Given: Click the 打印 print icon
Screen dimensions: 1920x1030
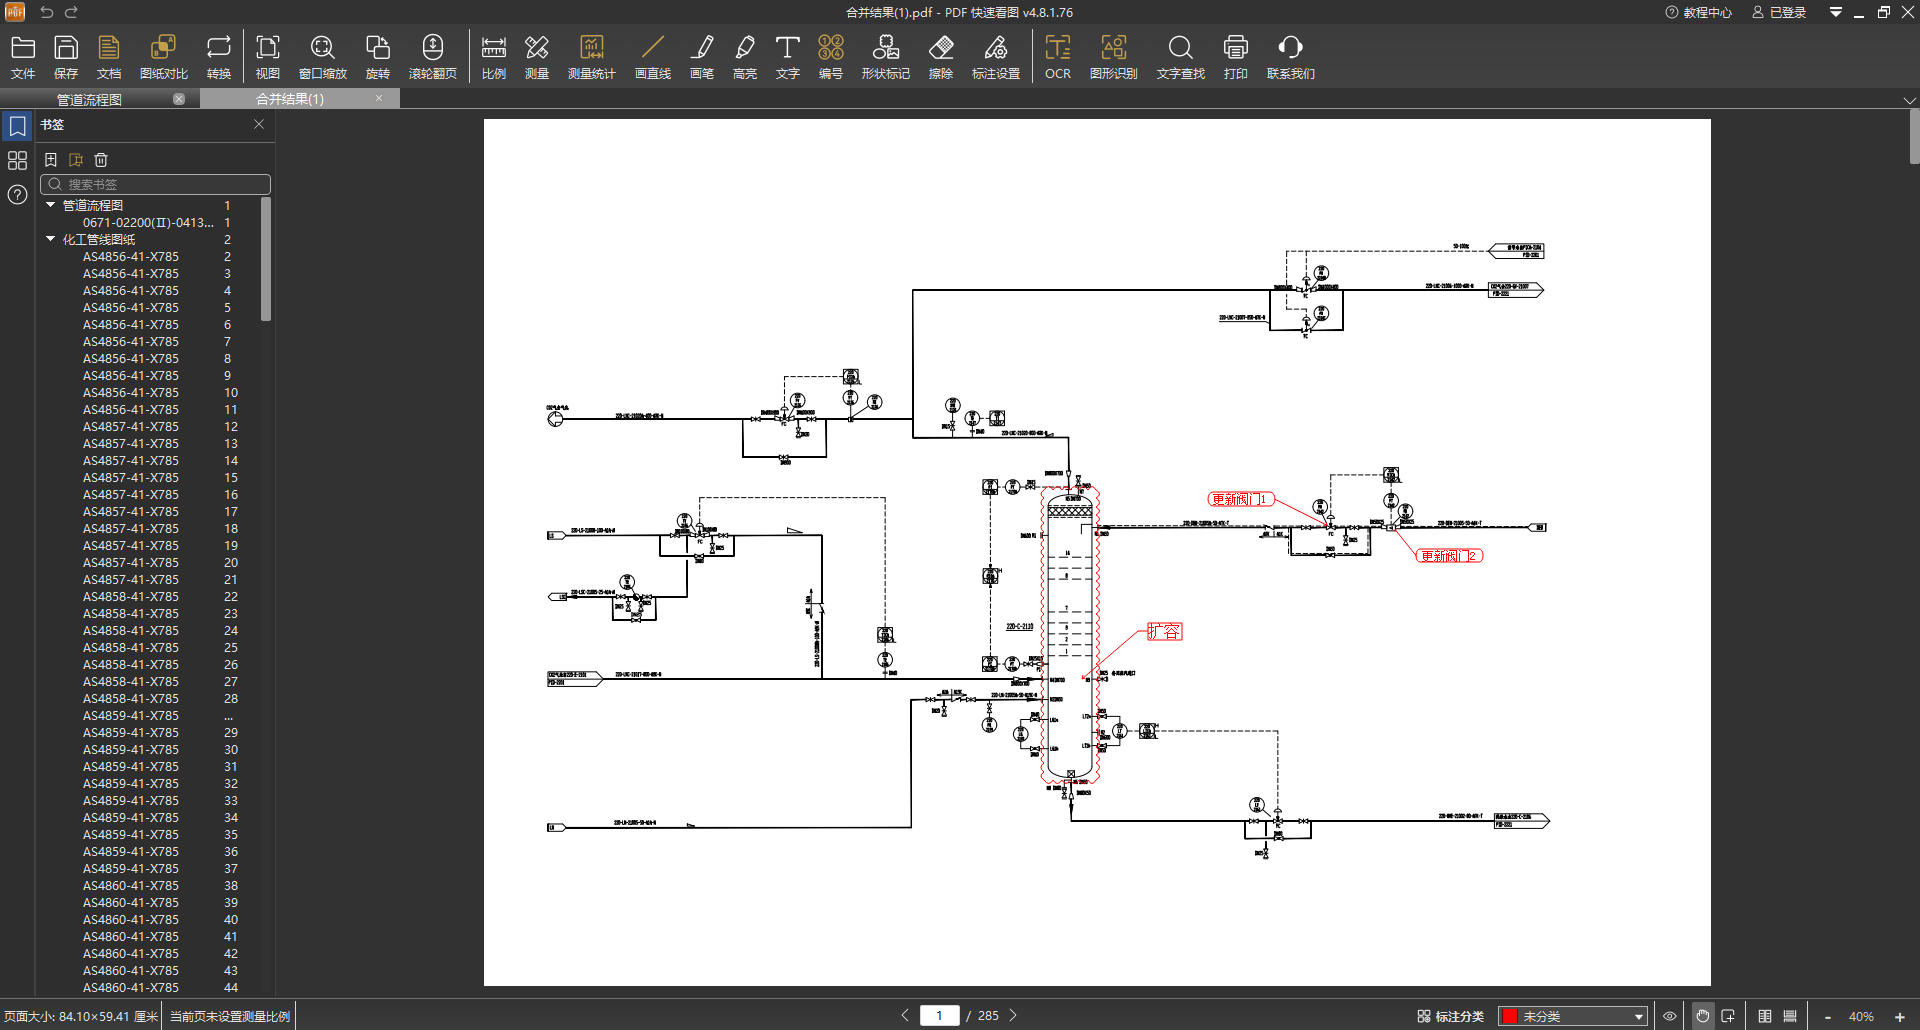Looking at the screenshot, I should pos(1235,57).
